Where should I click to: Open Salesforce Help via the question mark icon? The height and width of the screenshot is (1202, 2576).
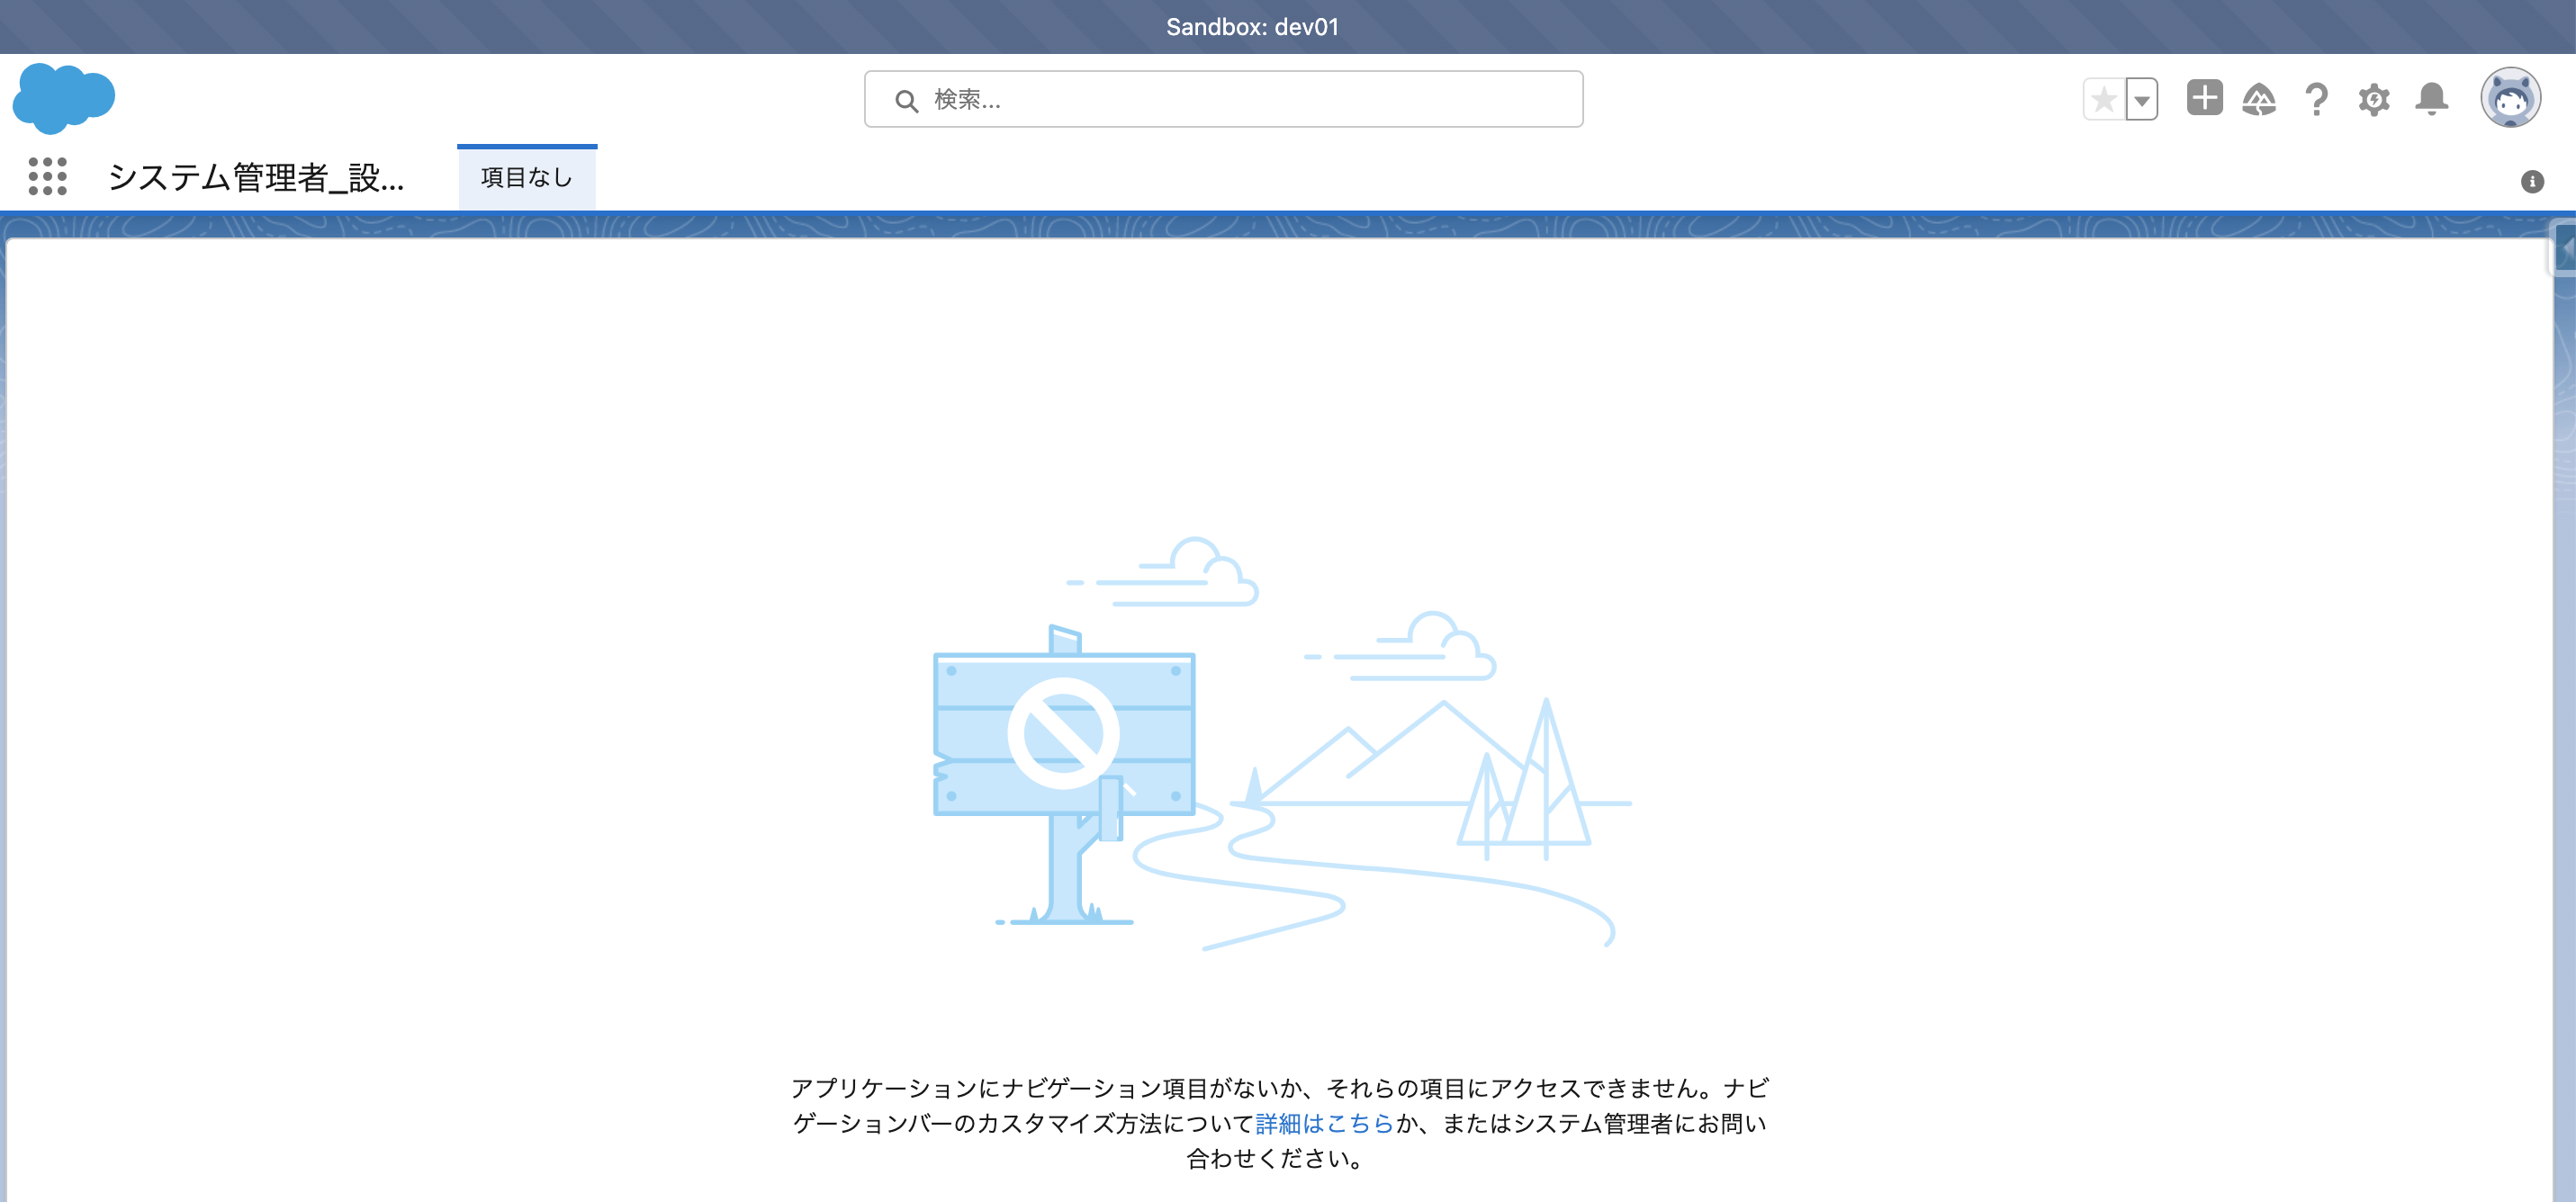(2316, 98)
